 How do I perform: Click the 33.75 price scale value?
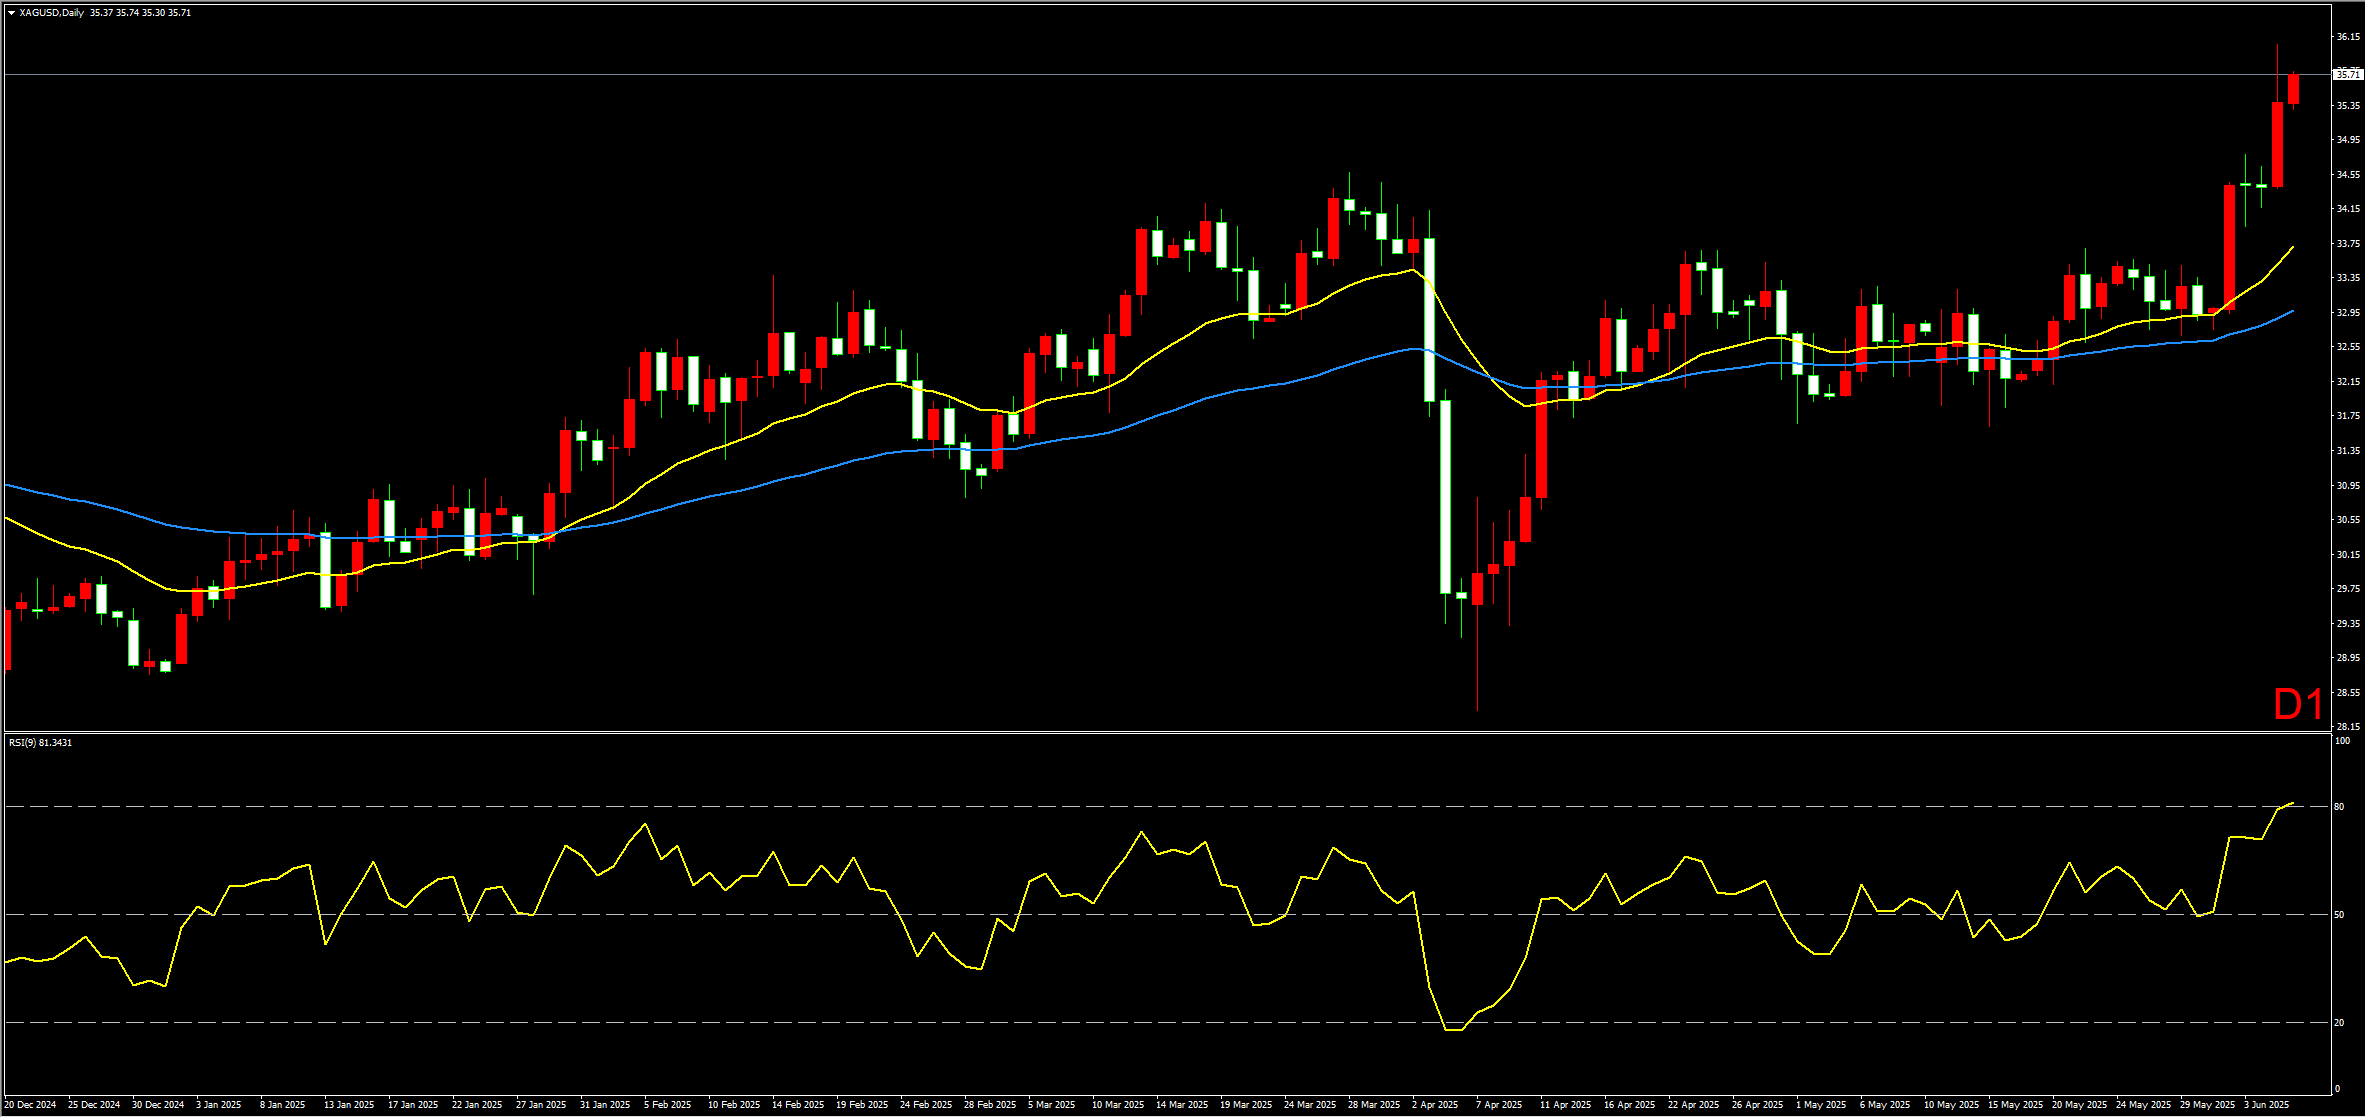pos(2348,243)
